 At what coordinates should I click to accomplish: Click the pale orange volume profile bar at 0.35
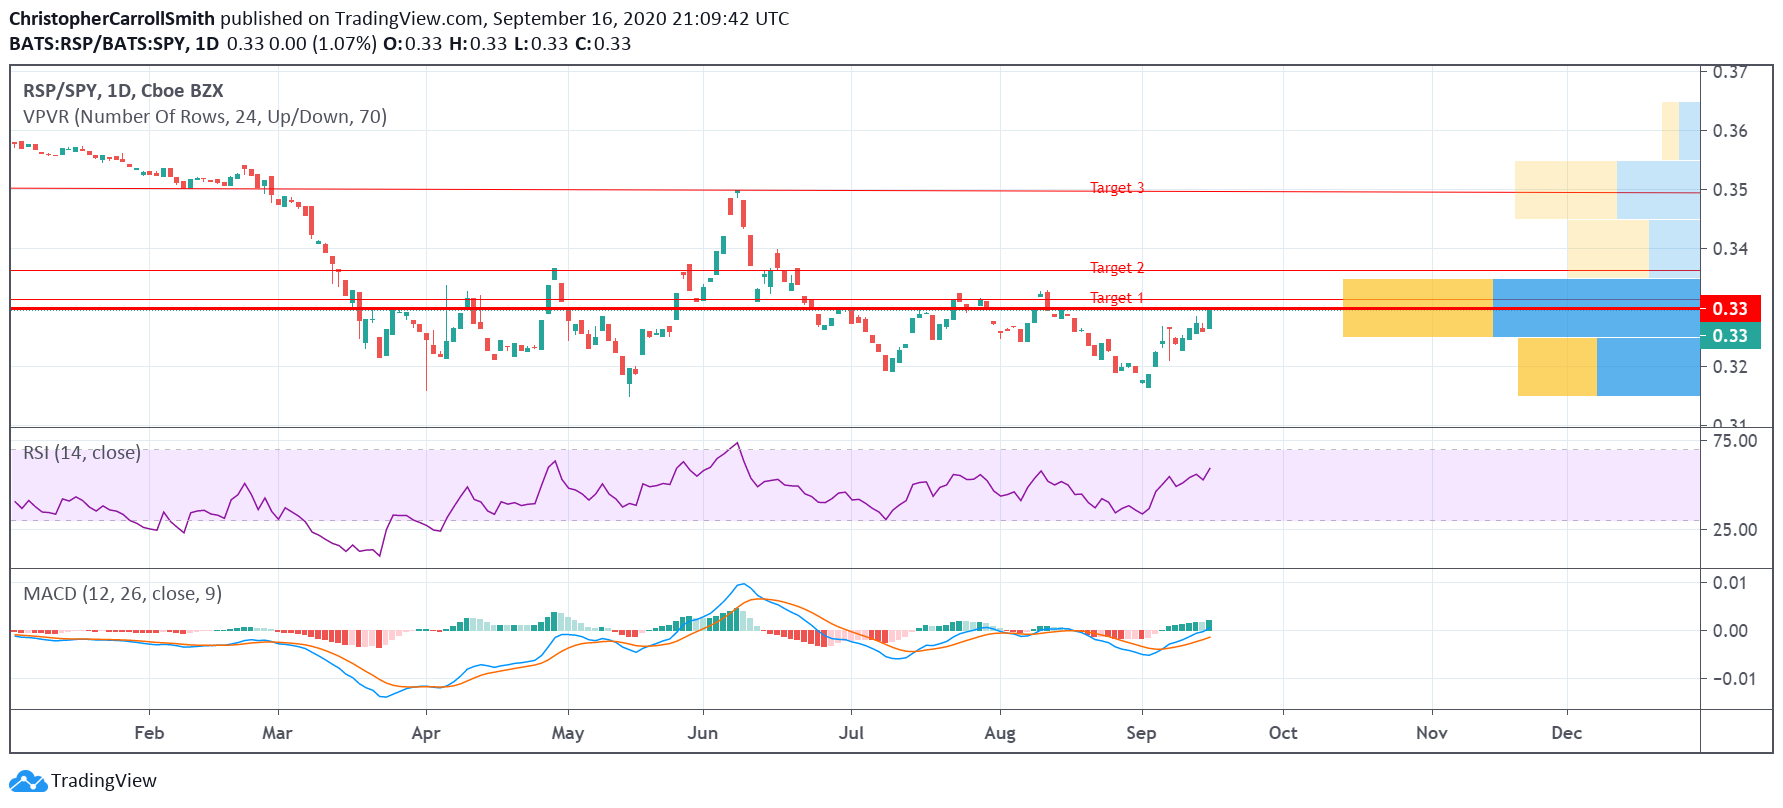pos(1566,190)
